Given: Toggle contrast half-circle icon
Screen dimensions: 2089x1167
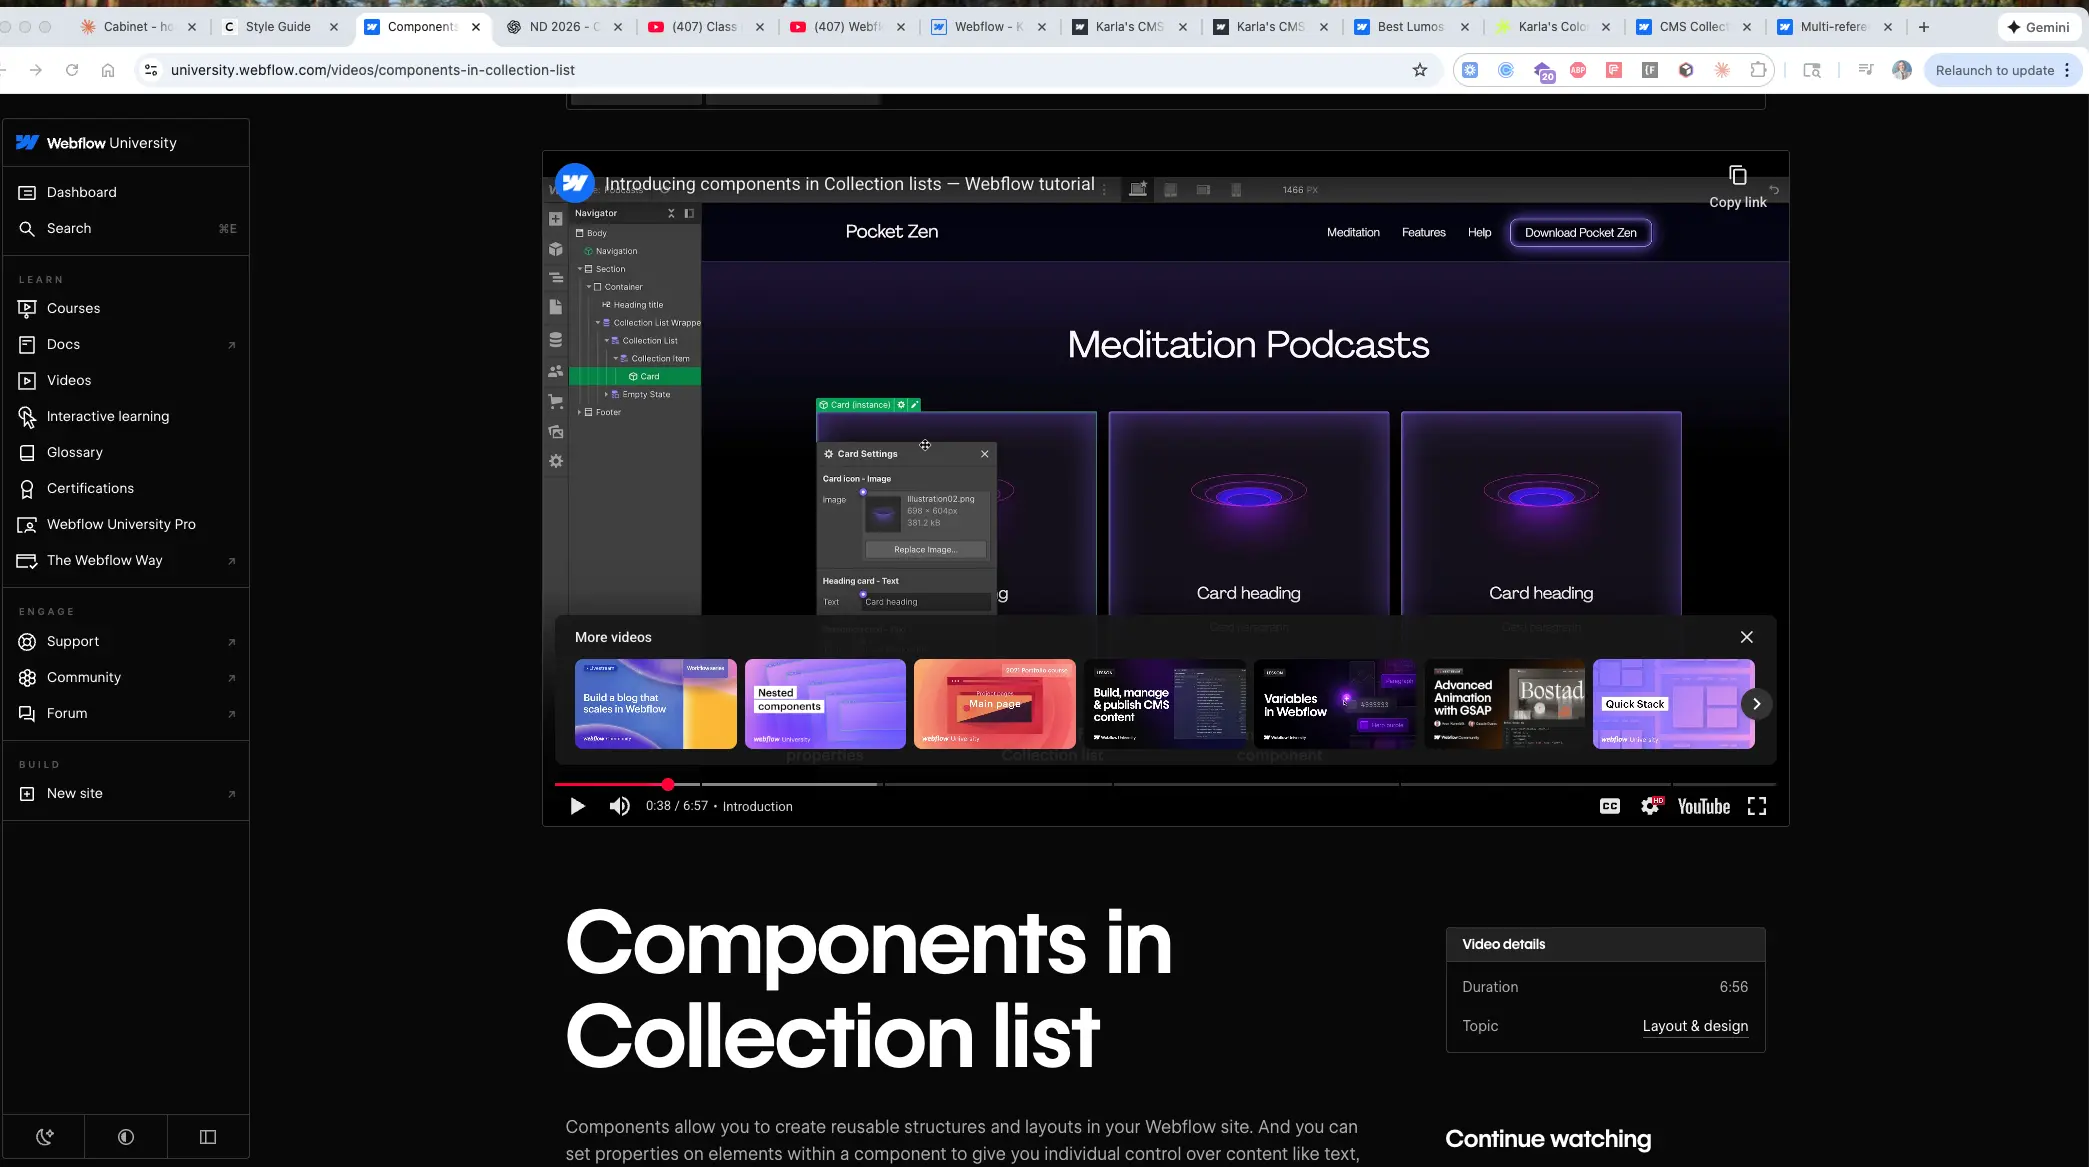Looking at the screenshot, I should [126, 1137].
